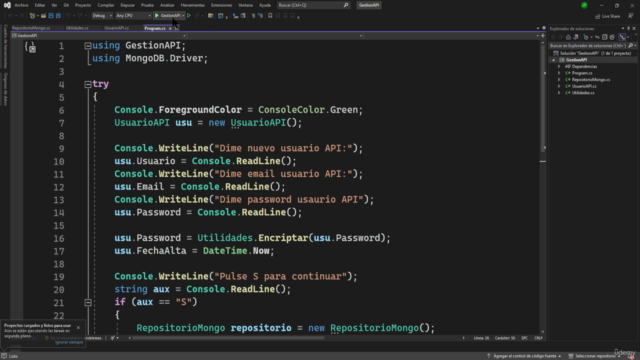
Task: Open the Proyecto menu
Action: tap(83, 5)
